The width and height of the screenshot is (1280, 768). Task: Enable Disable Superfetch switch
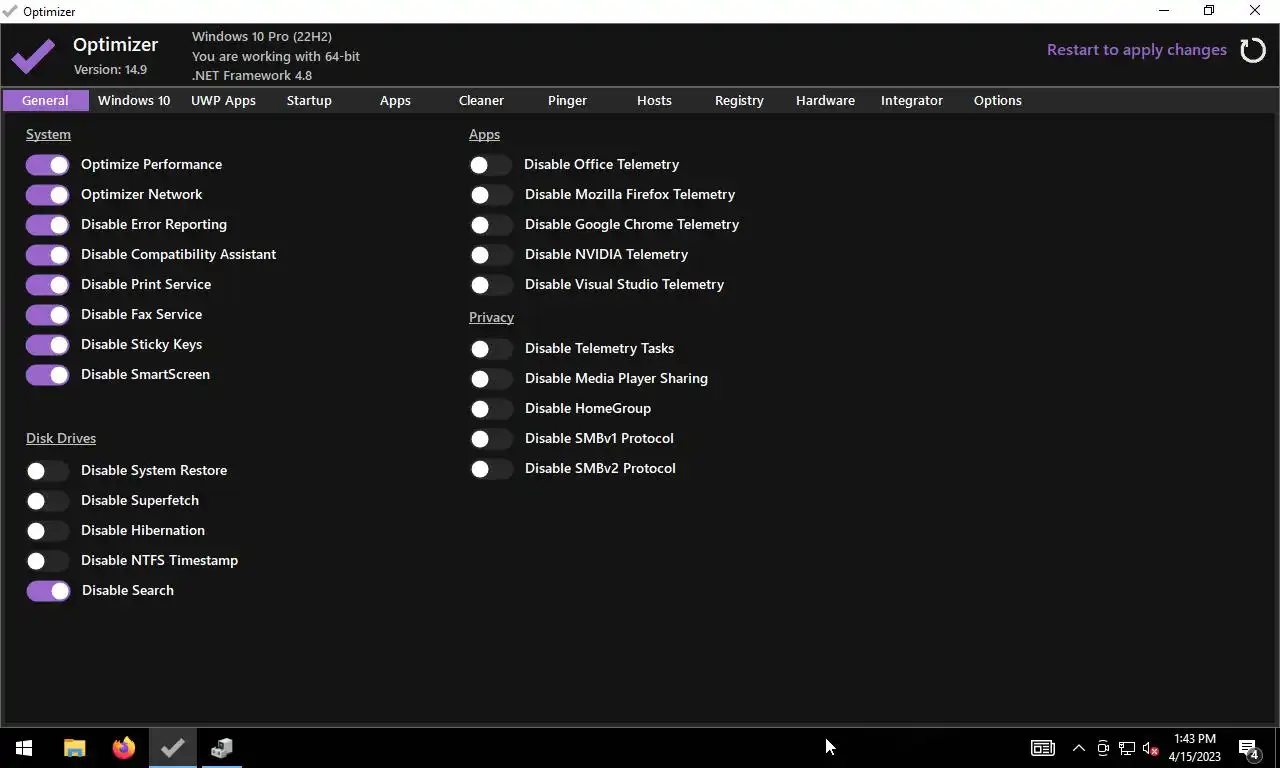(48, 501)
